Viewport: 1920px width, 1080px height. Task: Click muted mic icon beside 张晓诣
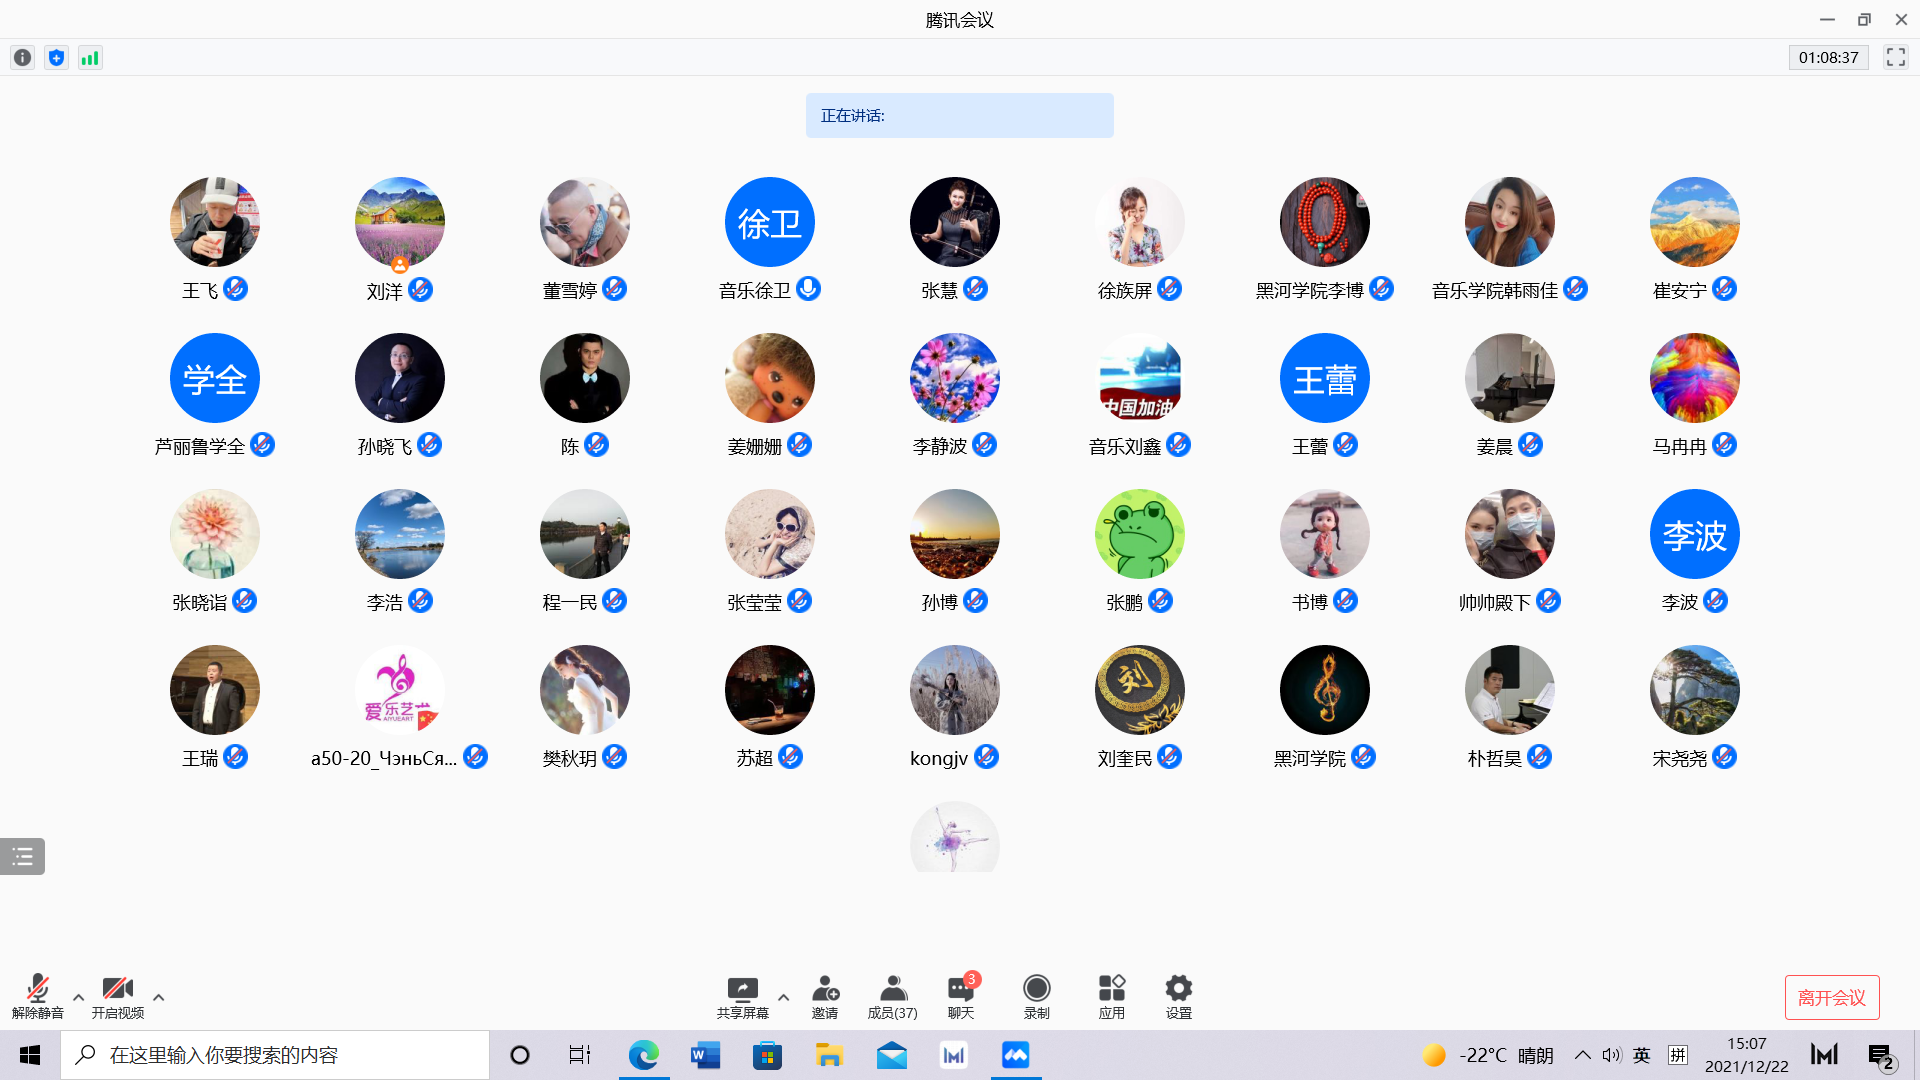pyautogui.click(x=245, y=601)
